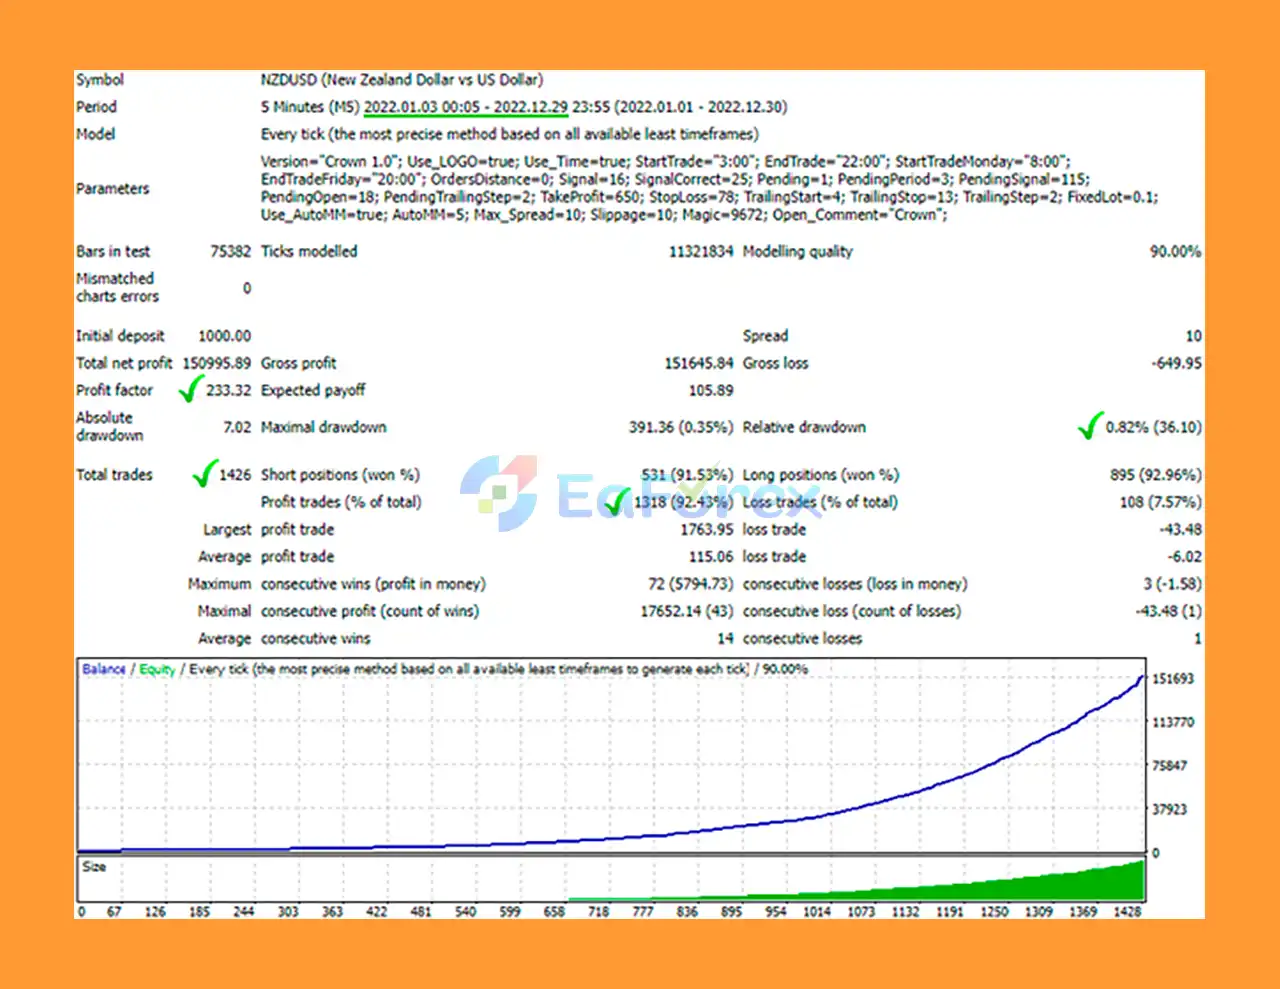The width and height of the screenshot is (1280, 989).
Task: Select the Balance label in the chart legend
Action: click(103, 669)
